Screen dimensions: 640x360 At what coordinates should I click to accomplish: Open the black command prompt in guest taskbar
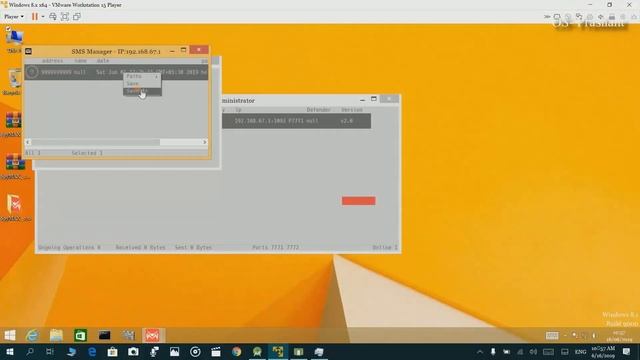coord(104,336)
